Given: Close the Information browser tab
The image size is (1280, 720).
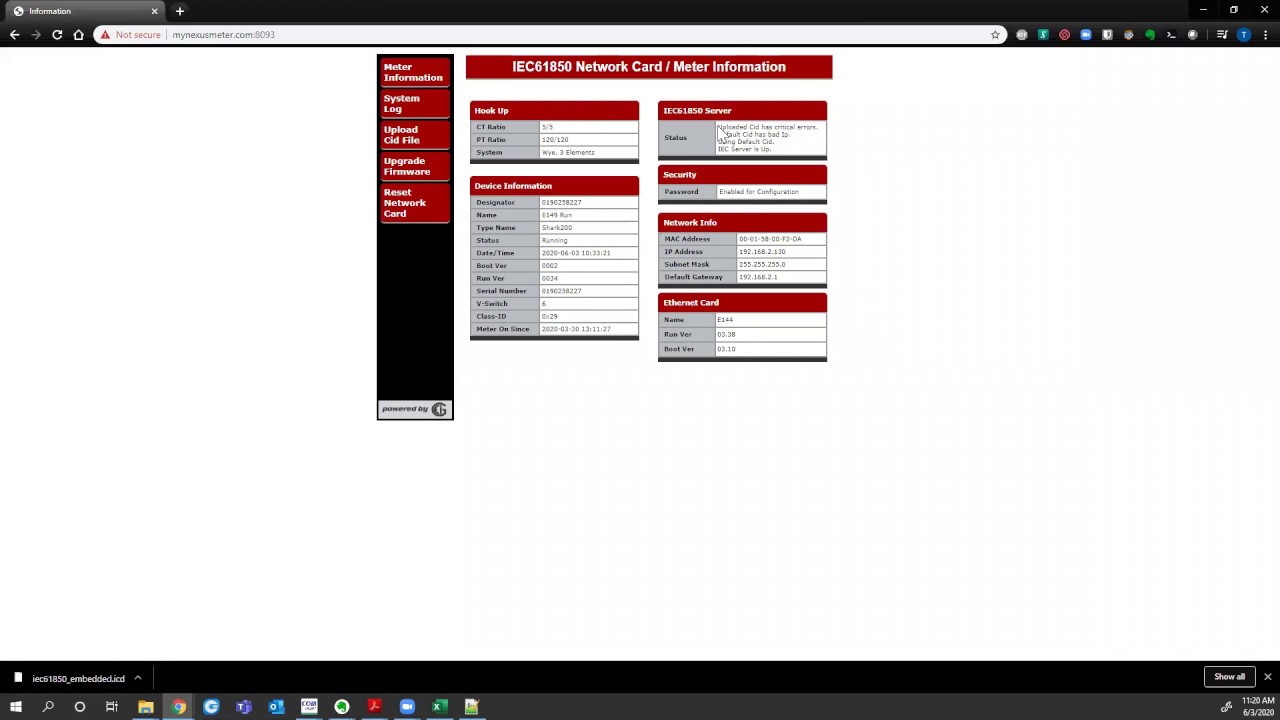Looking at the screenshot, I should (154, 11).
